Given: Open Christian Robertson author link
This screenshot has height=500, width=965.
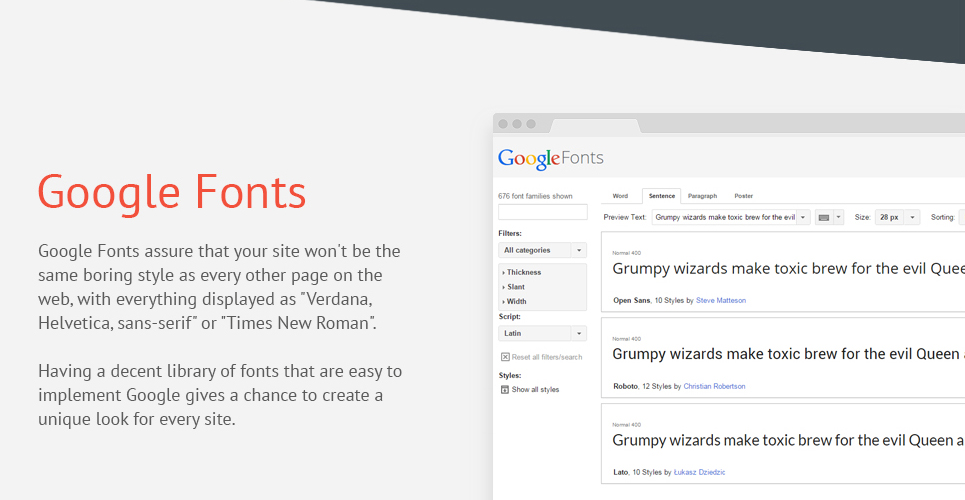Looking at the screenshot, I should point(714,387).
